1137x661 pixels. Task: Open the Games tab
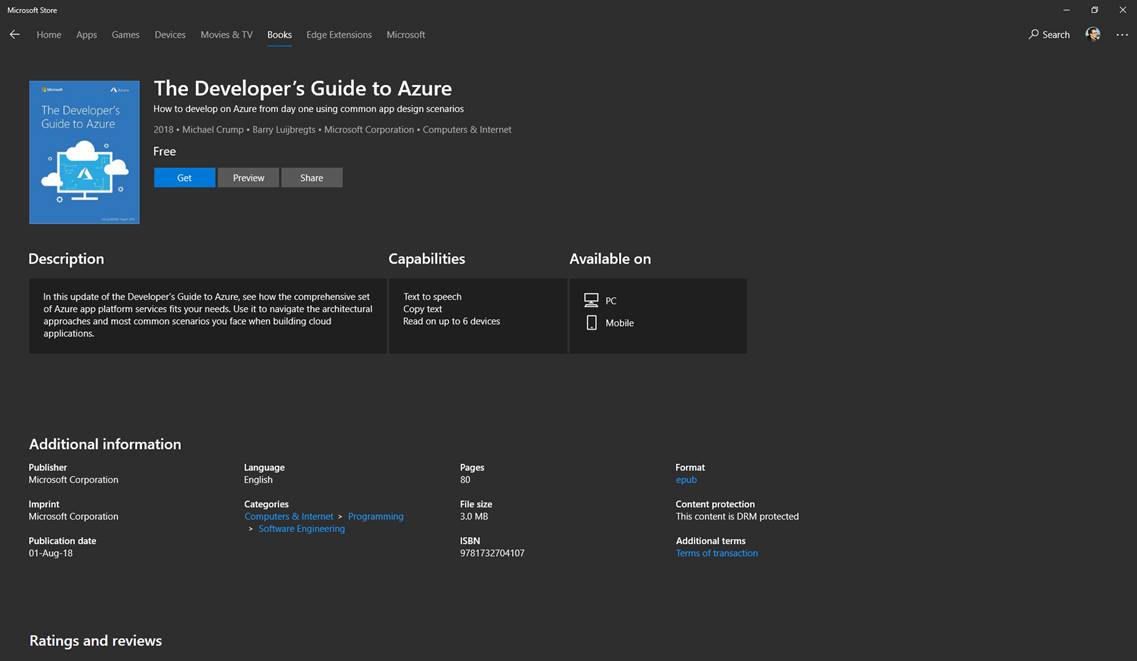pyautogui.click(x=125, y=34)
